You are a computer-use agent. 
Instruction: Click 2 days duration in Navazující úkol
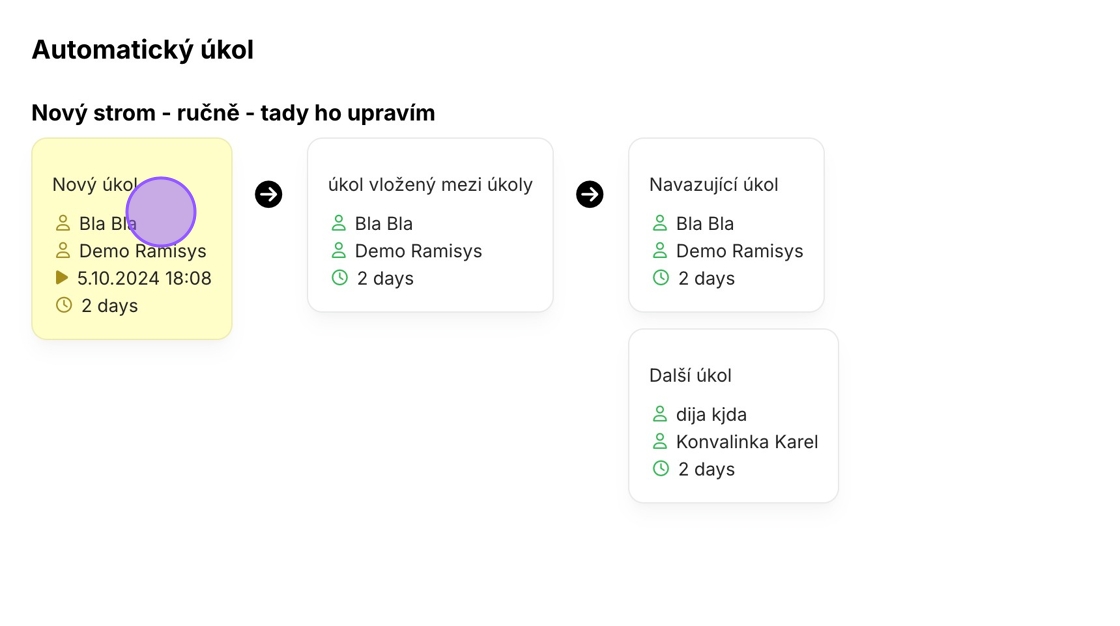[x=706, y=278]
